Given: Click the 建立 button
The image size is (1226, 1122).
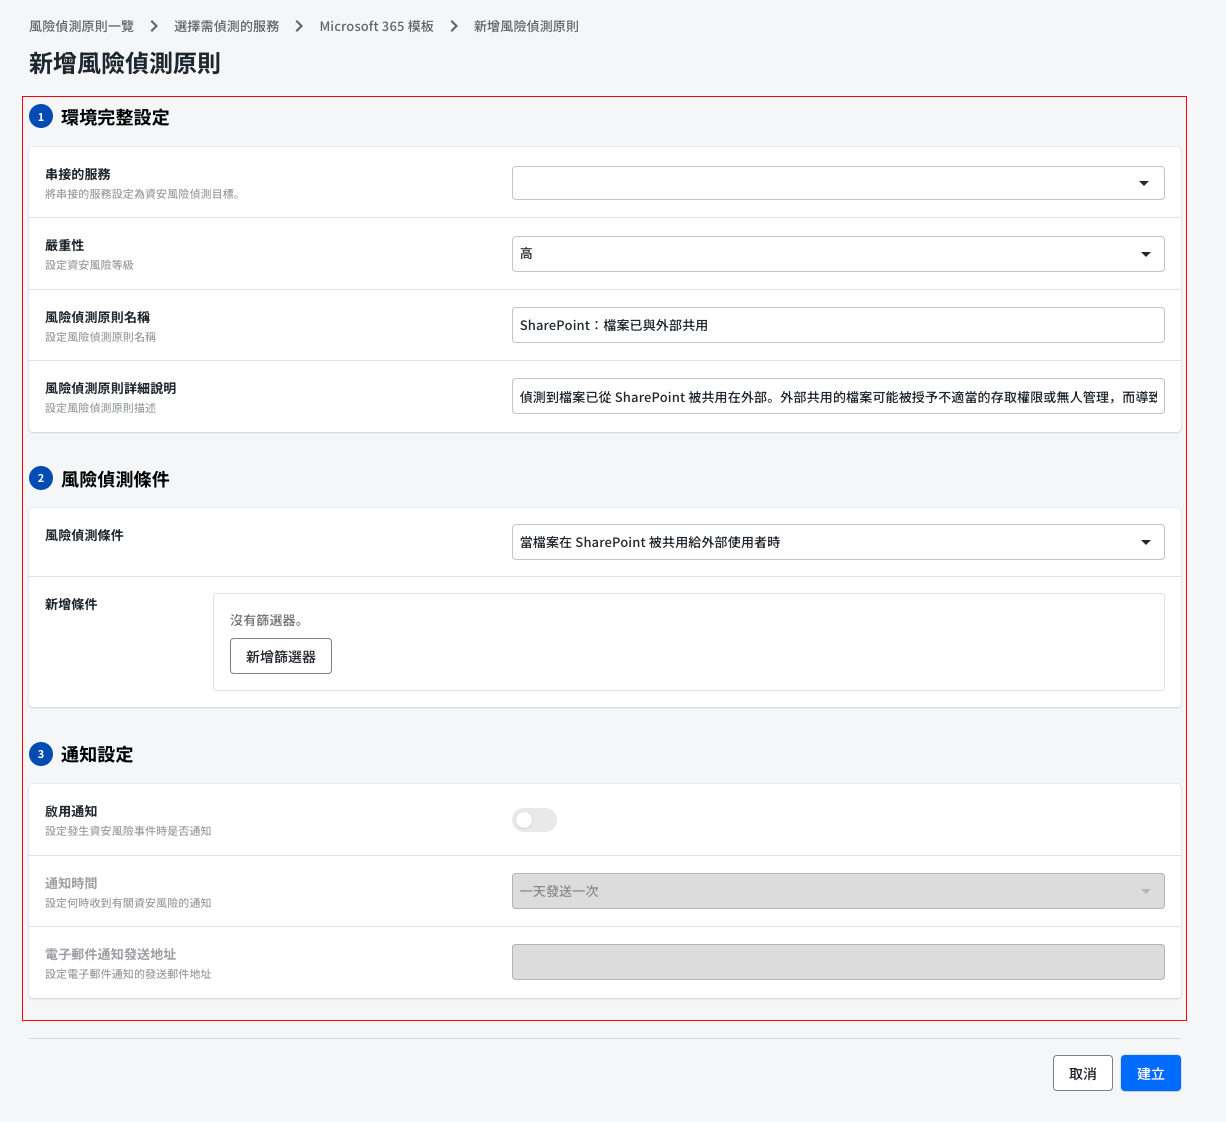Looking at the screenshot, I should coord(1151,1073).
